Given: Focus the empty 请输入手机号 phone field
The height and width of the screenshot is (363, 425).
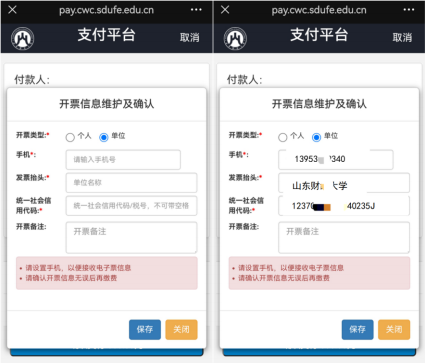Looking at the screenshot, I should pos(123,160).
